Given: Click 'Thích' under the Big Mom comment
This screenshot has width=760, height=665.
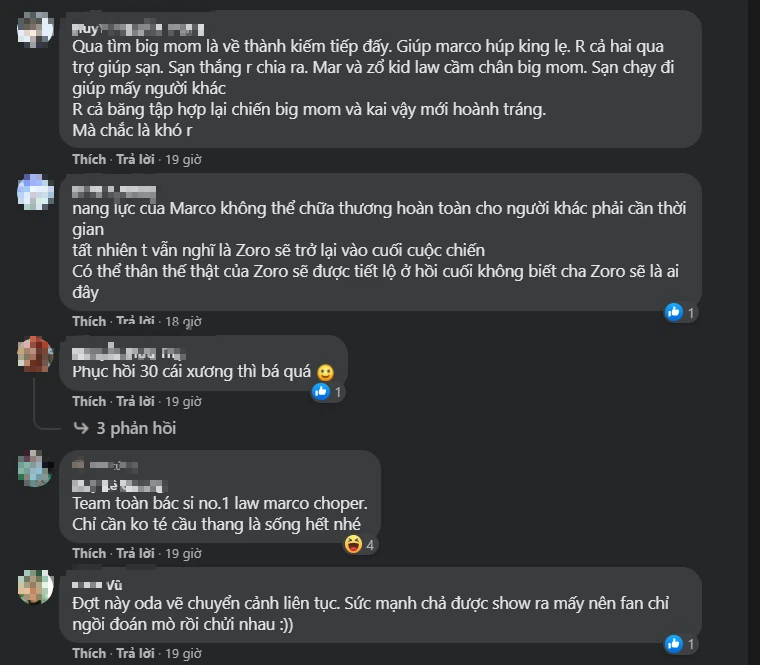Looking at the screenshot, I should point(89,159).
